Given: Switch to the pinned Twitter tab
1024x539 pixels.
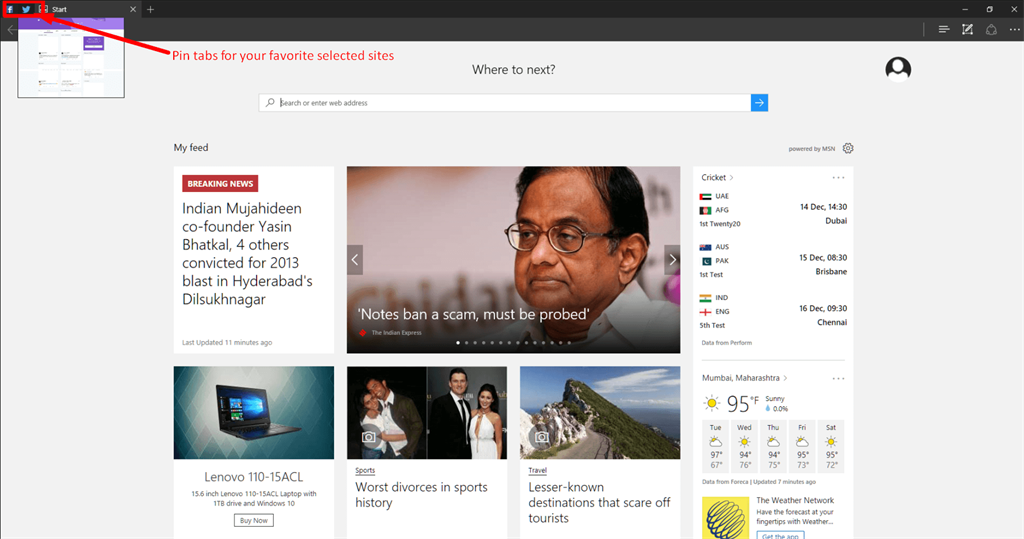Looking at the screenshot, I should (26, 9).
